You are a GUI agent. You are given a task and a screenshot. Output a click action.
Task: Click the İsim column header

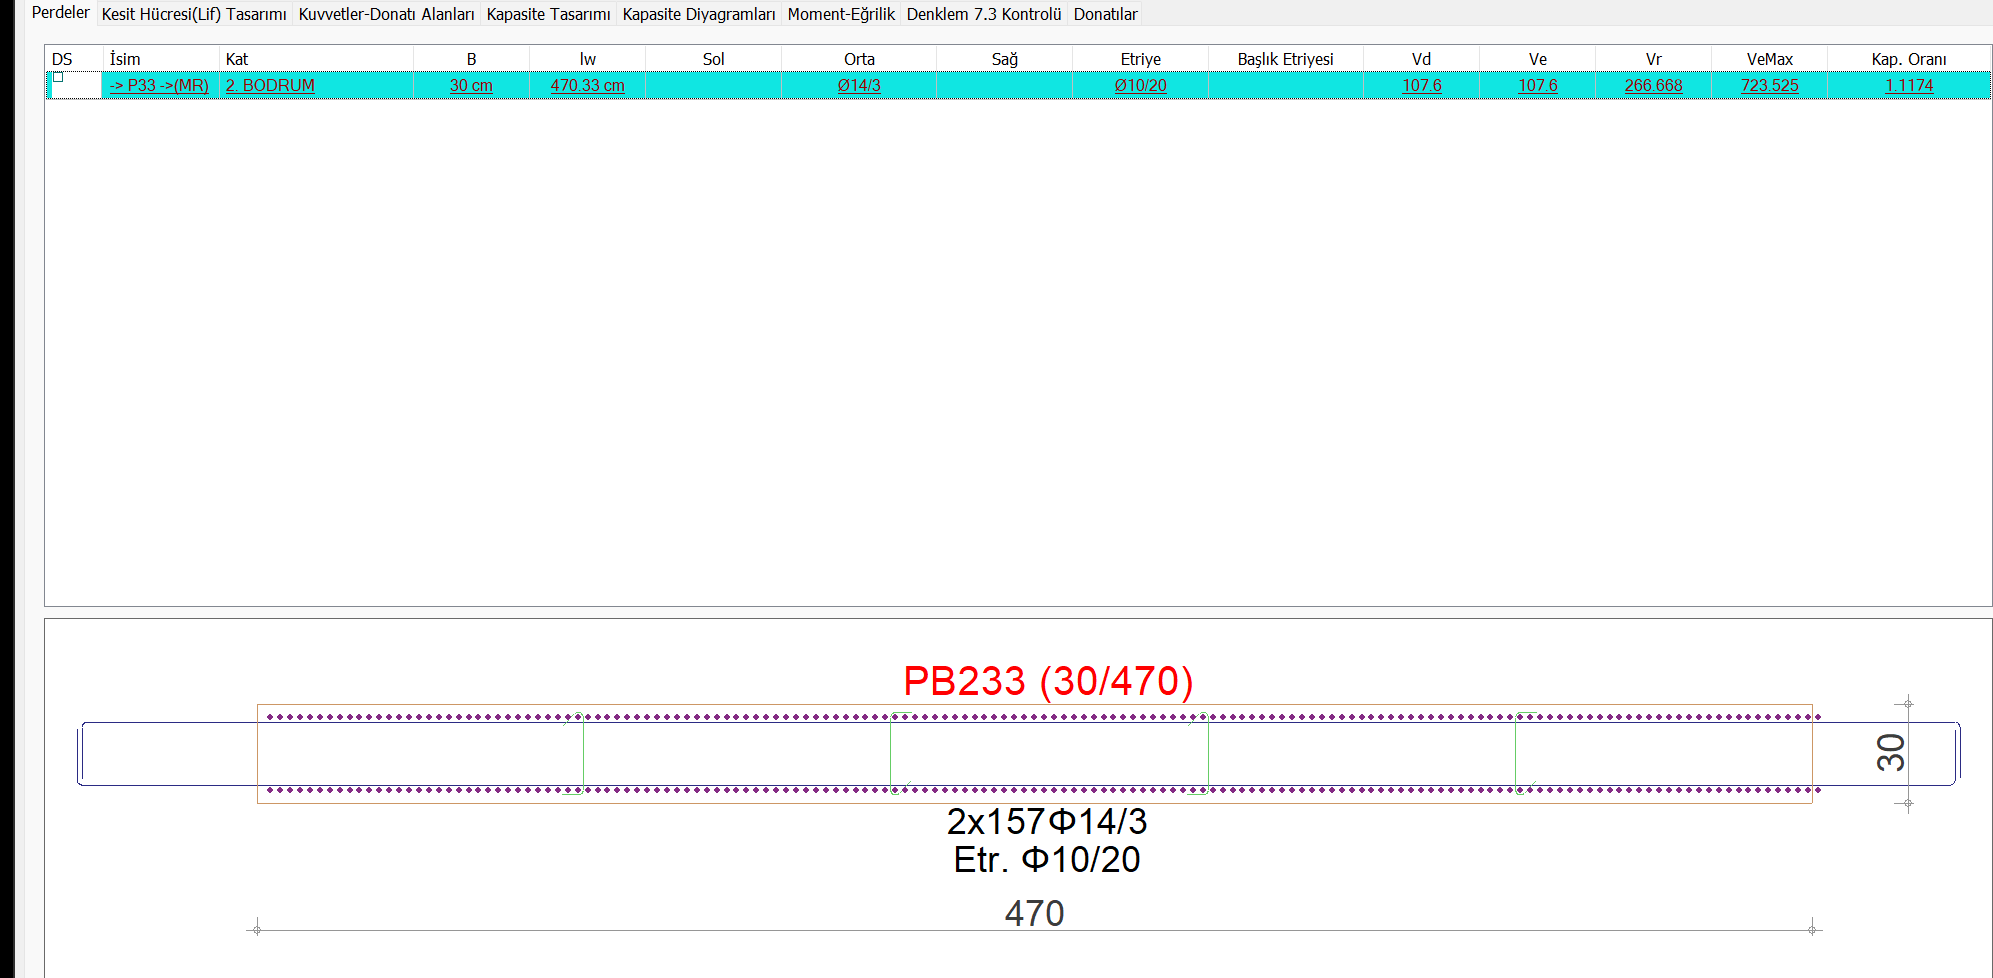[x=125, y=59]
